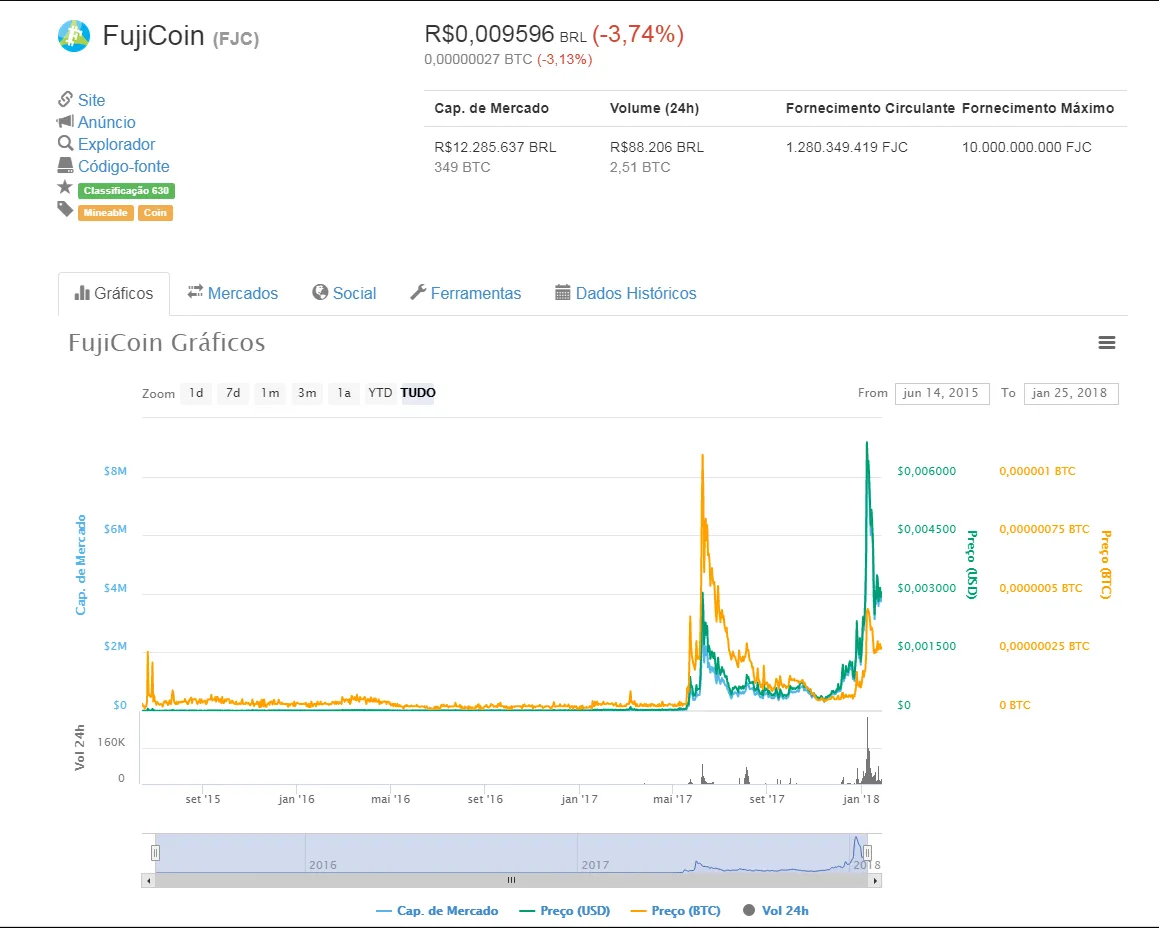The image size is (1159, 928).
Task: Click the wrench icon beside Ferramentas
Action: [x=418, y=292]
